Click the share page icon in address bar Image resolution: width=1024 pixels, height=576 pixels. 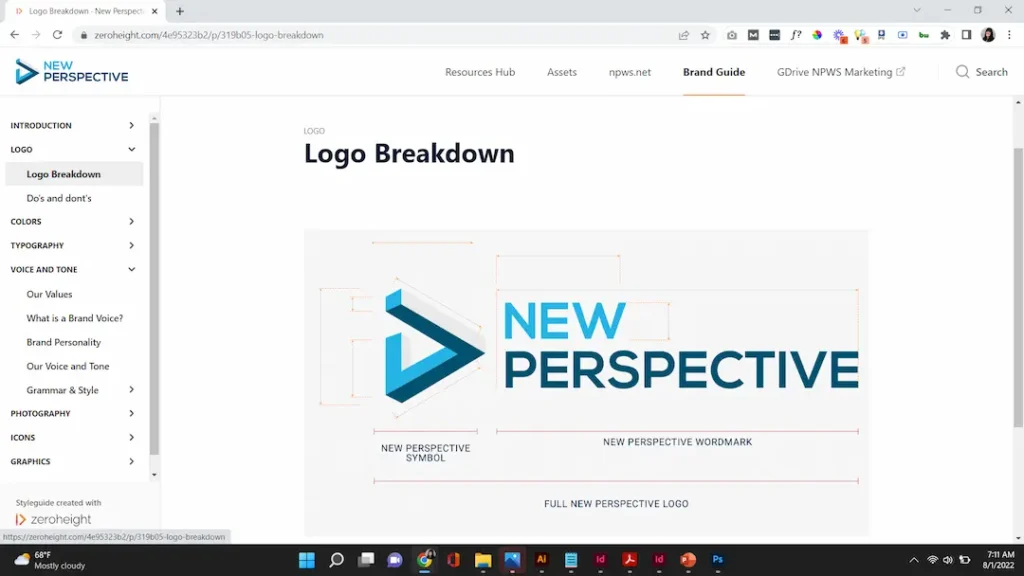coord(684,35)
